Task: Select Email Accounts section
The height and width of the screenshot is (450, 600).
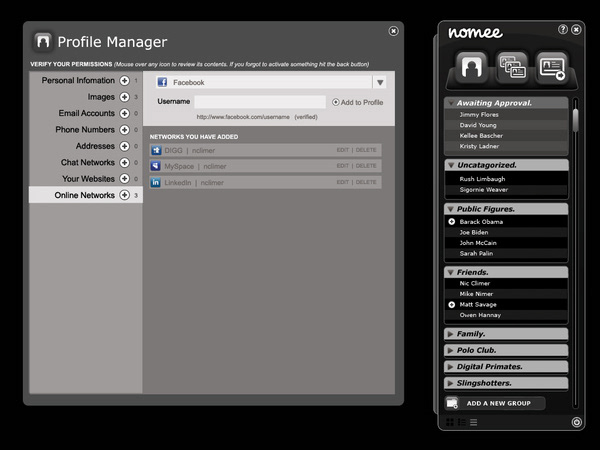Action: (x=86, y=113)
